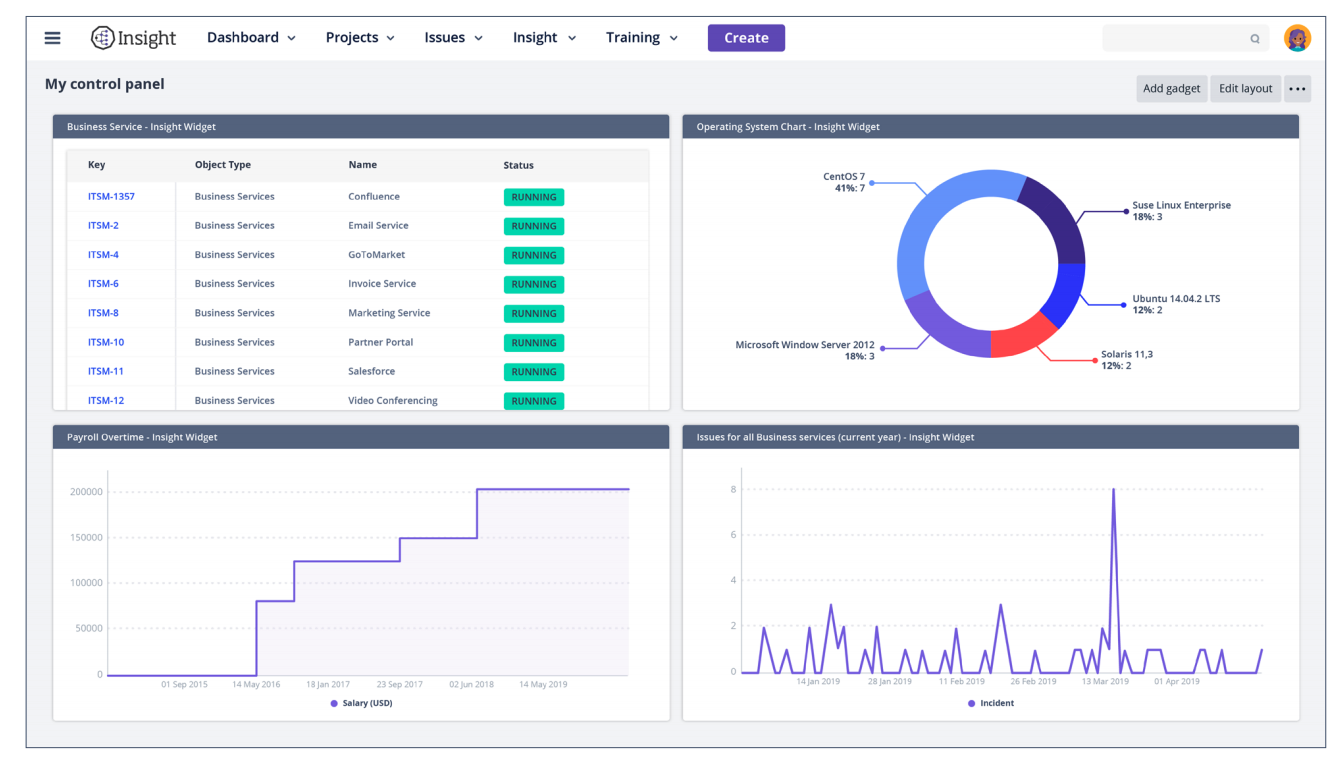Open the three-dot more options menu
Screen dimensions: 1339x762
click(1297, 88)
